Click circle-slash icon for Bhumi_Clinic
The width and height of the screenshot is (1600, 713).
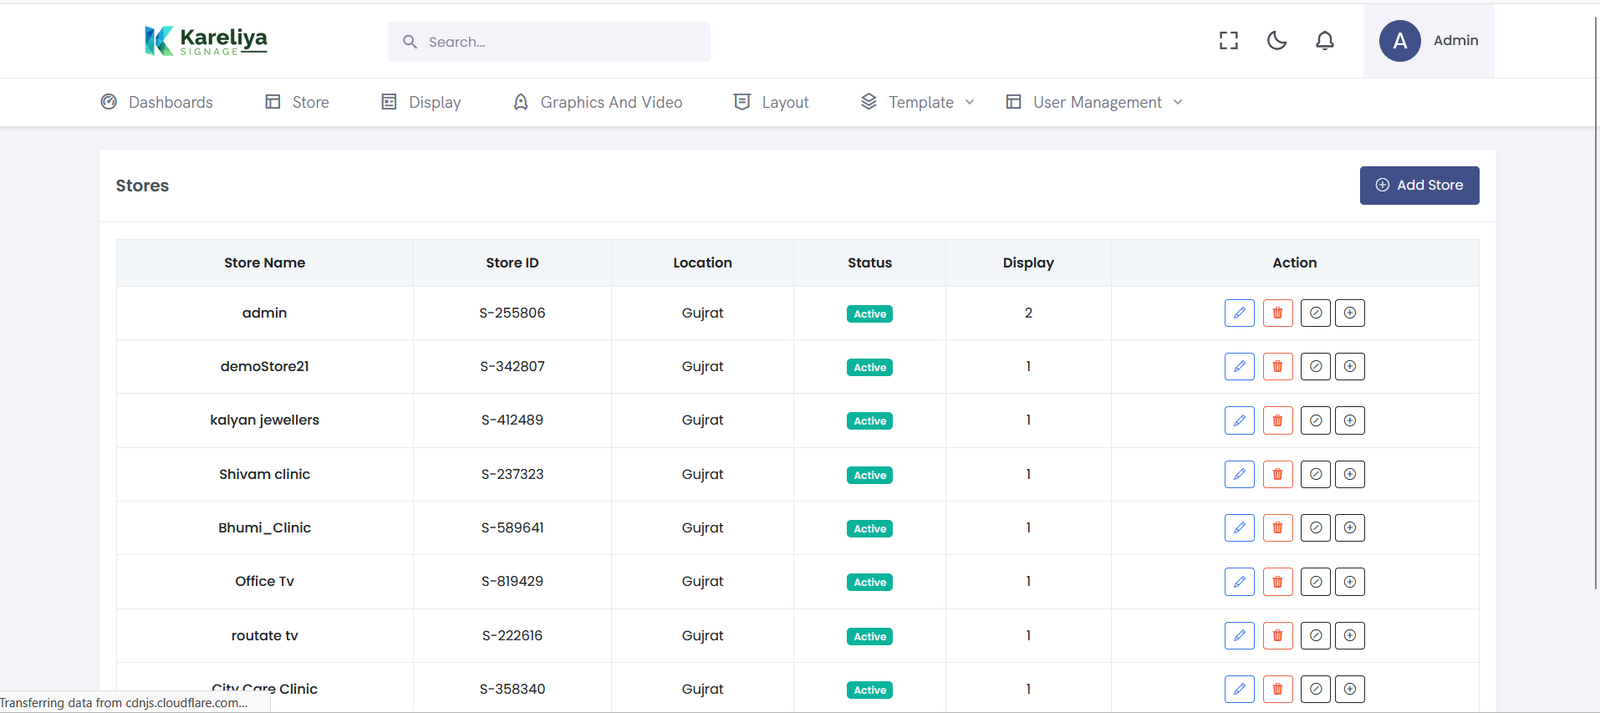tap(1316, 528)
